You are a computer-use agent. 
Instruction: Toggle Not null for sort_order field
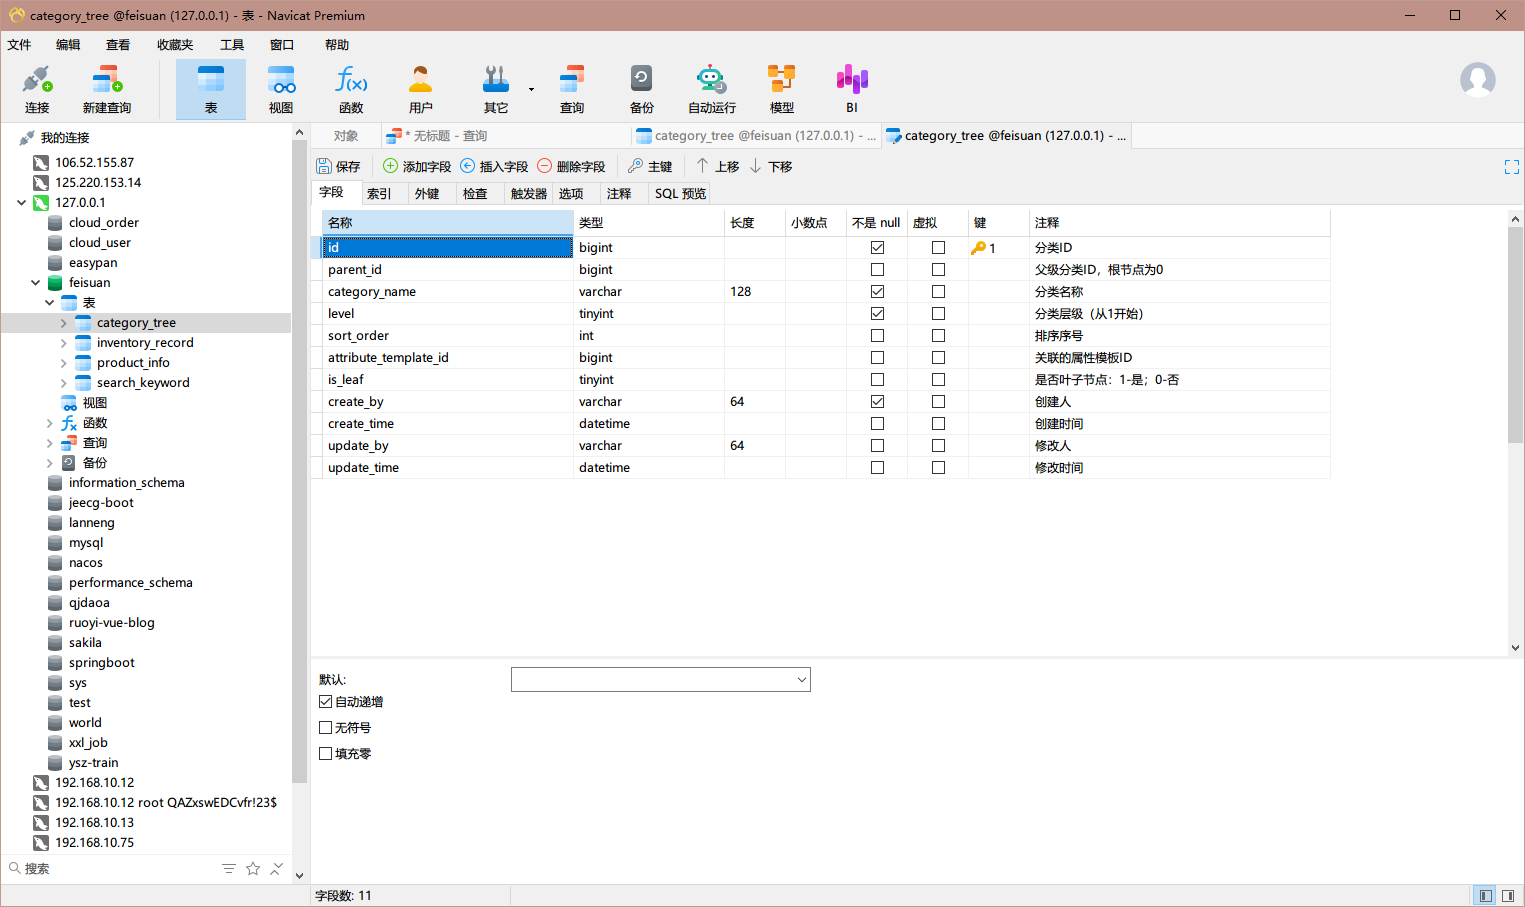(877, 335)
